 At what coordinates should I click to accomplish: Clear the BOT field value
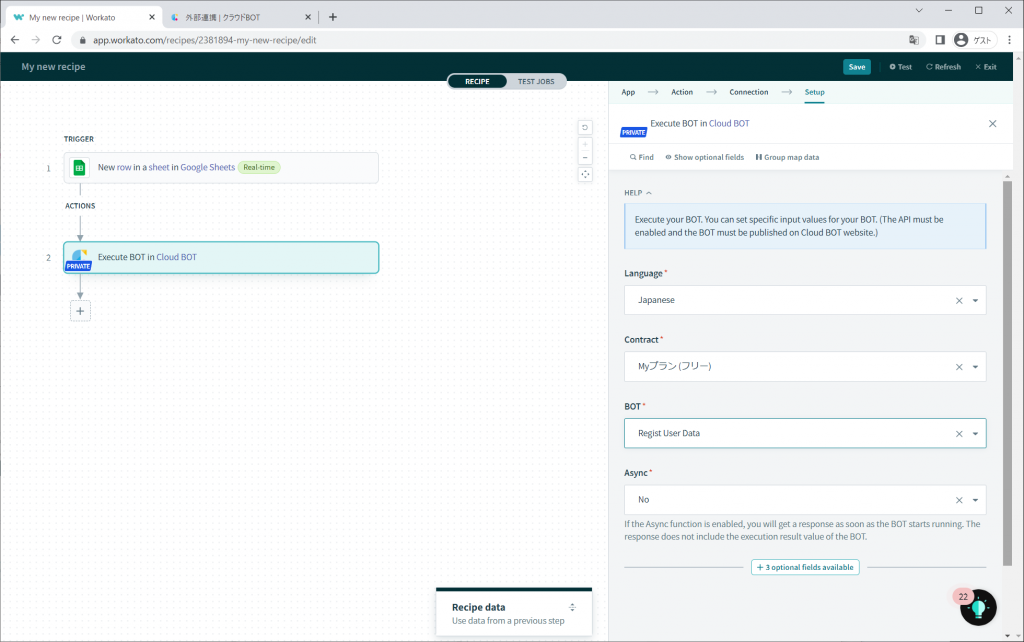pos(959,434)
